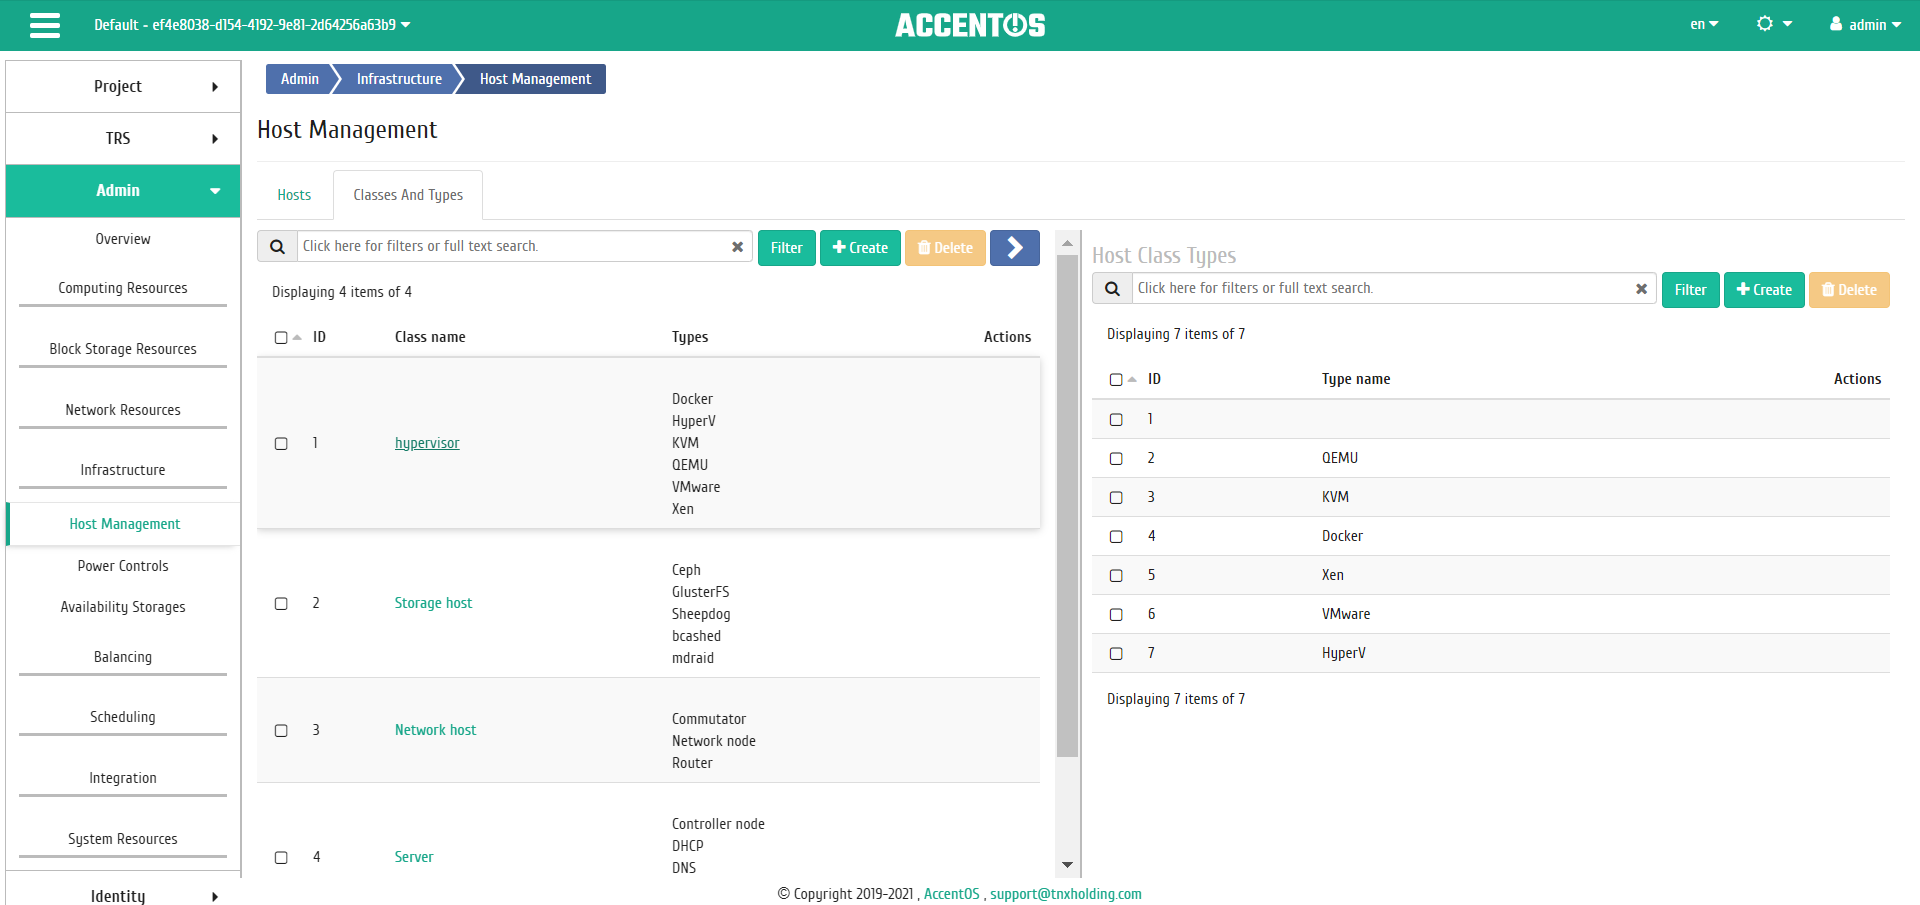Viewport: 1920px width, 905px height.
Task: Select the Classes And Types tab
Action: [x=408, y=195]
